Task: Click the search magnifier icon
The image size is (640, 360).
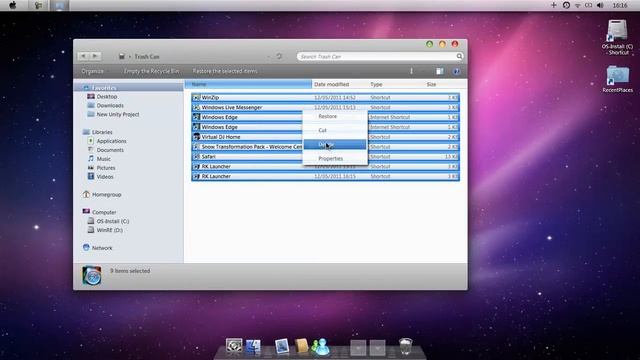Action: (459, 56)
